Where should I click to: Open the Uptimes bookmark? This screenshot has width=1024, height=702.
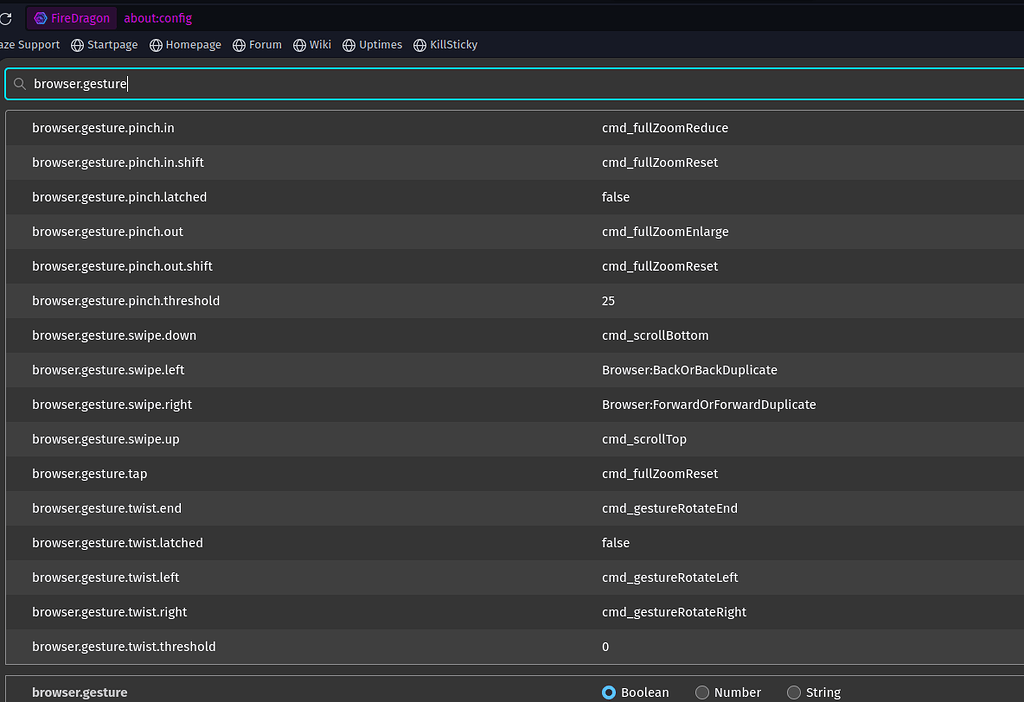(372, 45)
